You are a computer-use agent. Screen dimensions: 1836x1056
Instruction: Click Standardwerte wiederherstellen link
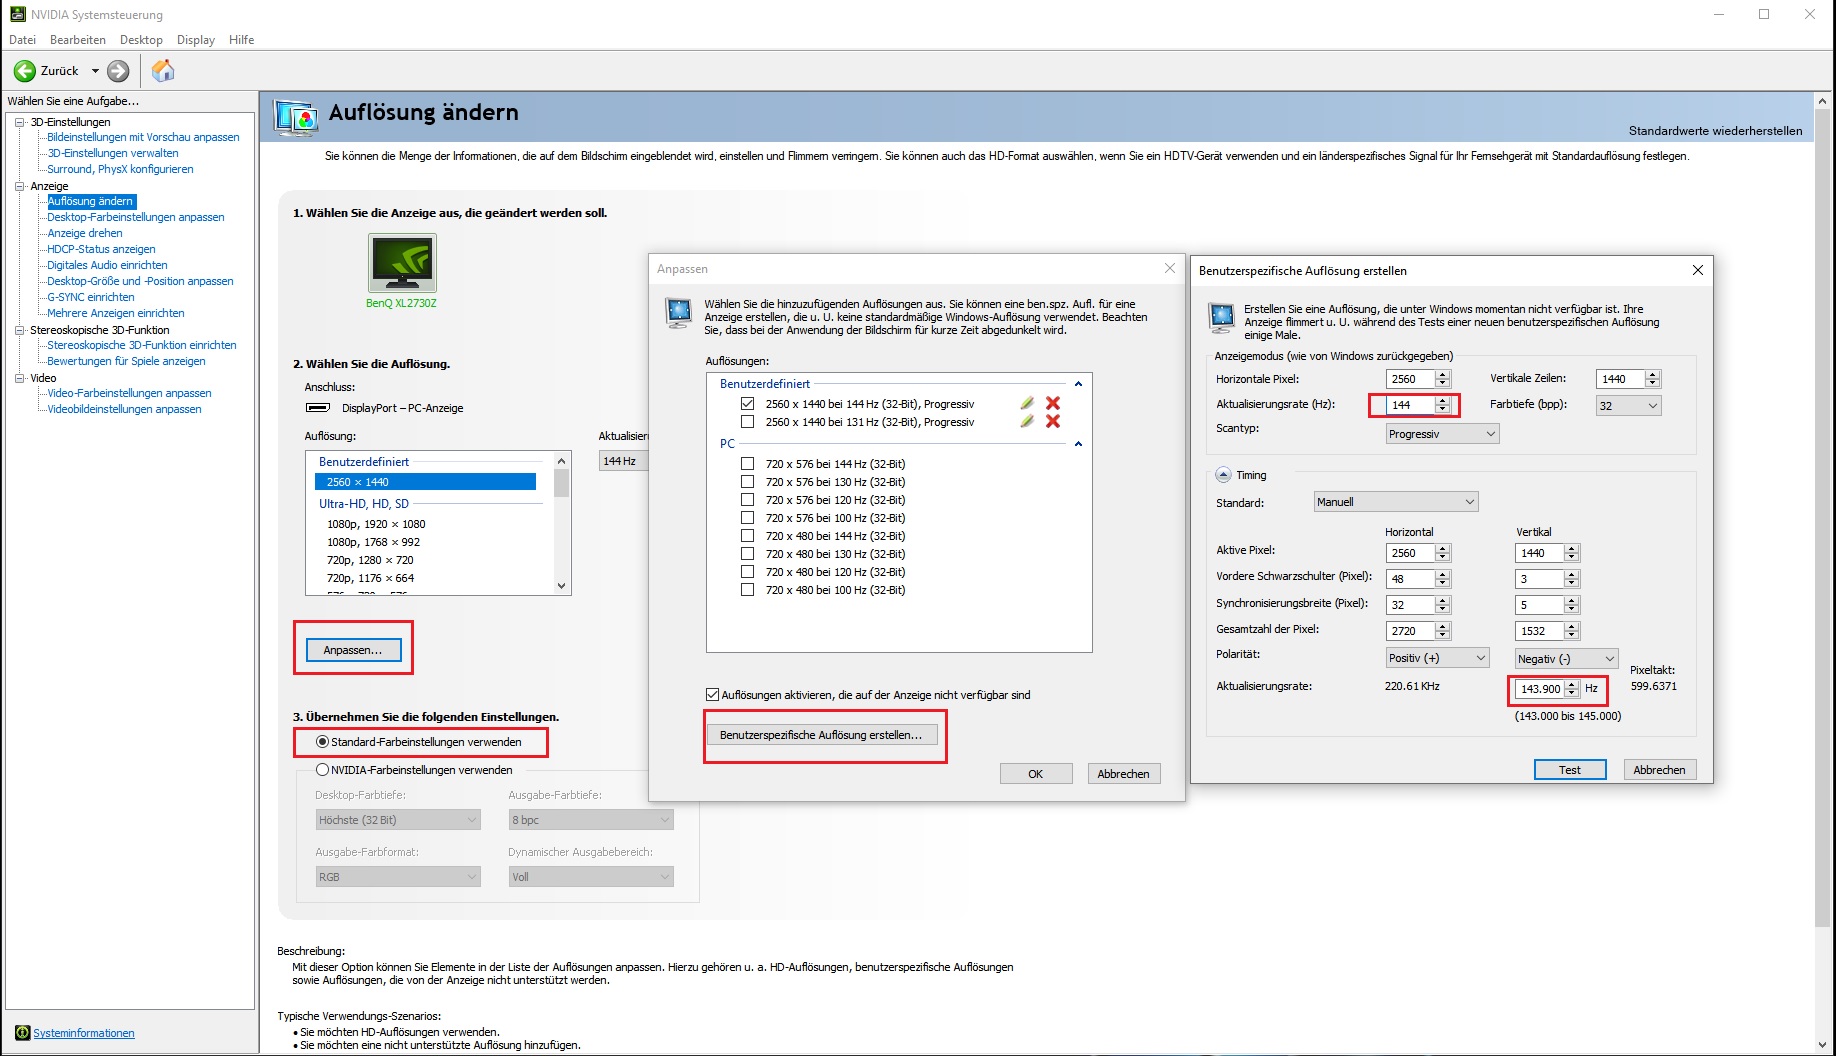coord(1715,131)
